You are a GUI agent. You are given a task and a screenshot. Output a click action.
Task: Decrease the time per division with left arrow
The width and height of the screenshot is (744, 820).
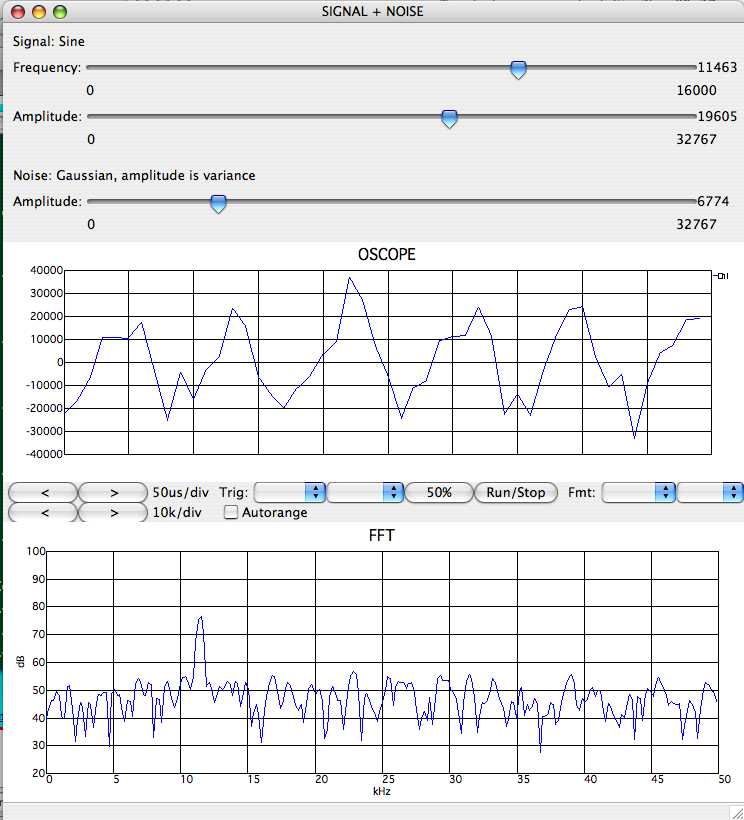pos(43,492)
